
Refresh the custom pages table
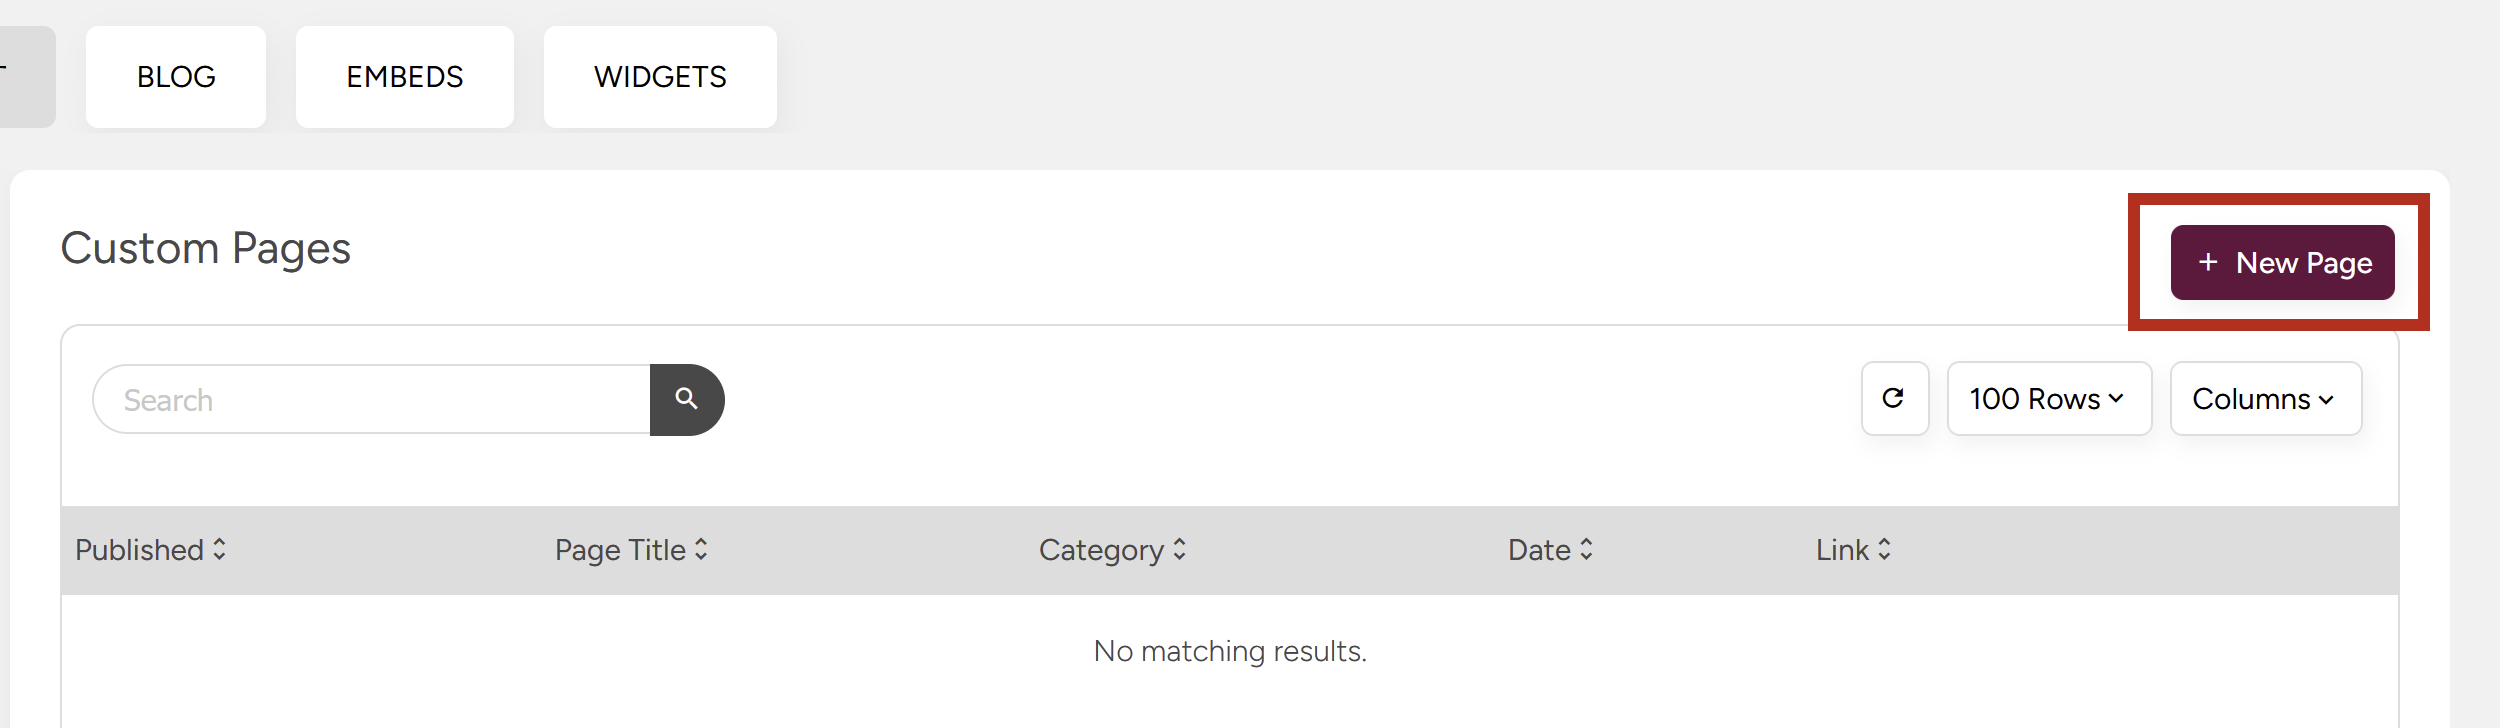pyautogui.click(x=1894, y=398)
